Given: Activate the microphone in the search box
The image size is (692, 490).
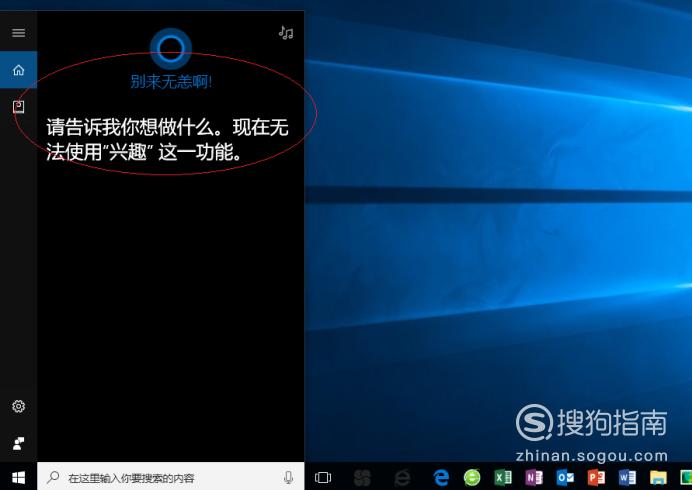Looking at the screenshot, I should tap(289, 477).
